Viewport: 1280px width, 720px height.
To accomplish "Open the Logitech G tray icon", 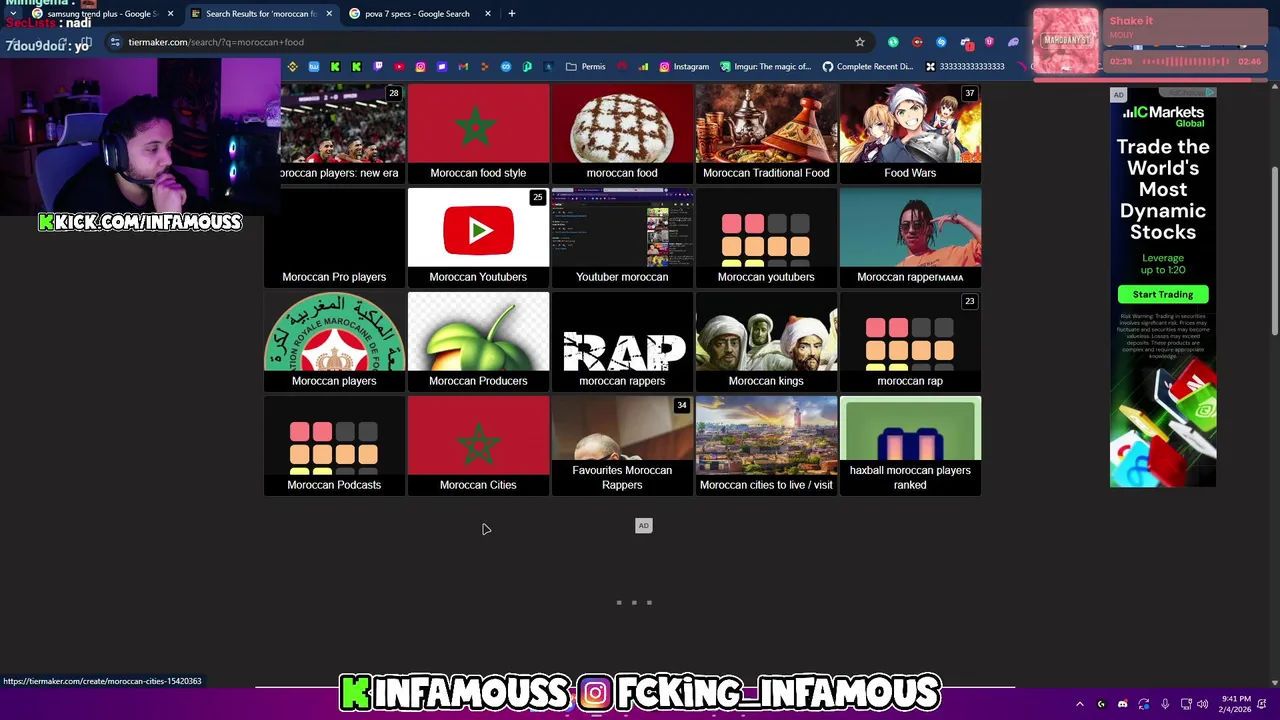I will point(1101,704).
